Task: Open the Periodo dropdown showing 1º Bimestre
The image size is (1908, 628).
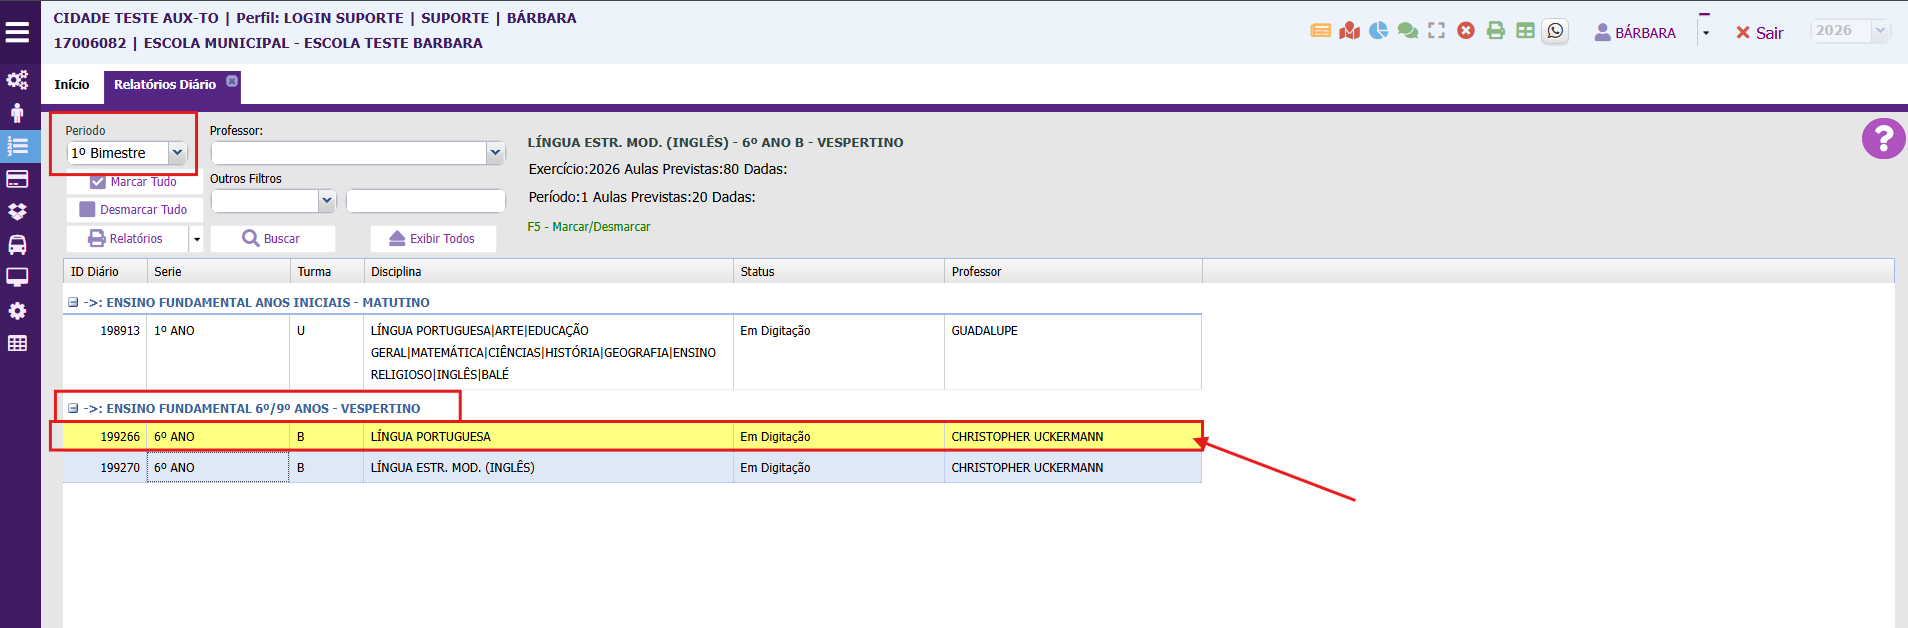Action: pyautogui.click(x=177, y=153)
